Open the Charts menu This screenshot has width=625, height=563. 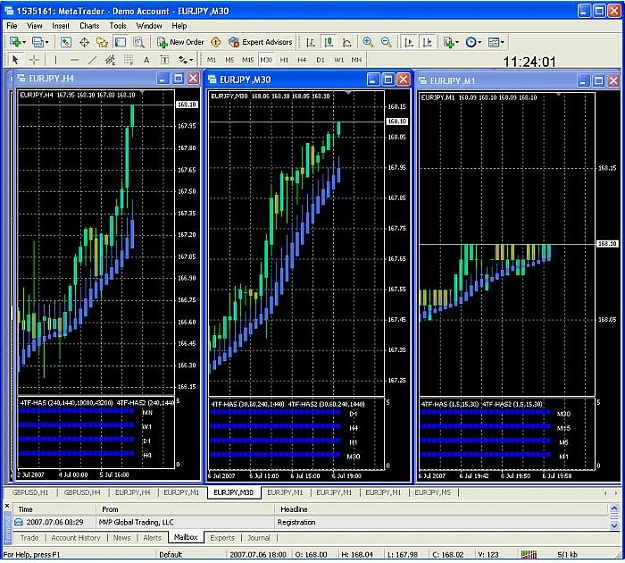89,26
